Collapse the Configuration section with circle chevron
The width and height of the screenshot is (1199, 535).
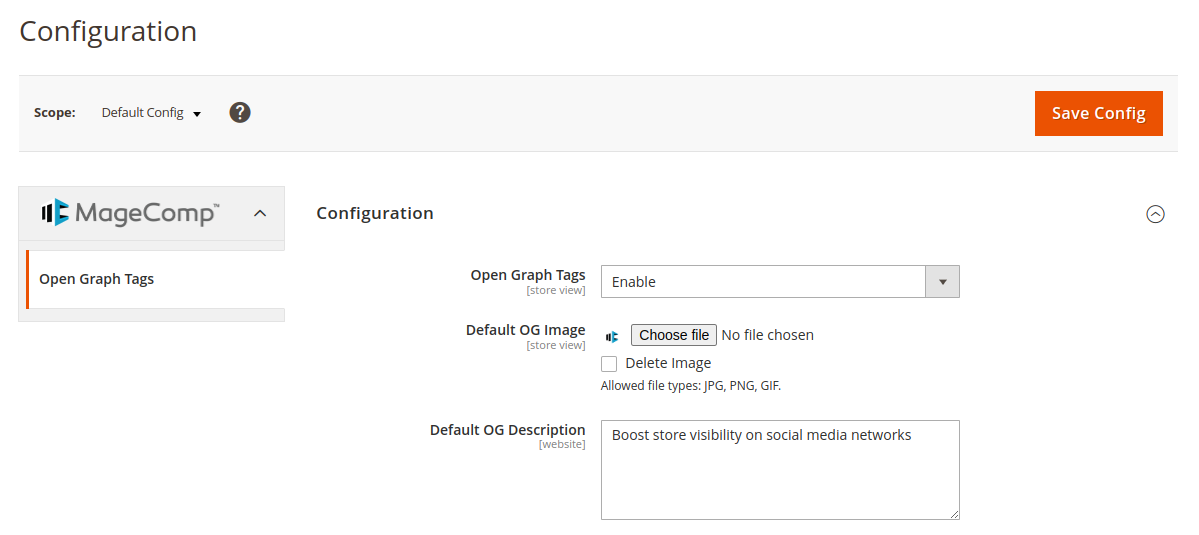1155,214
